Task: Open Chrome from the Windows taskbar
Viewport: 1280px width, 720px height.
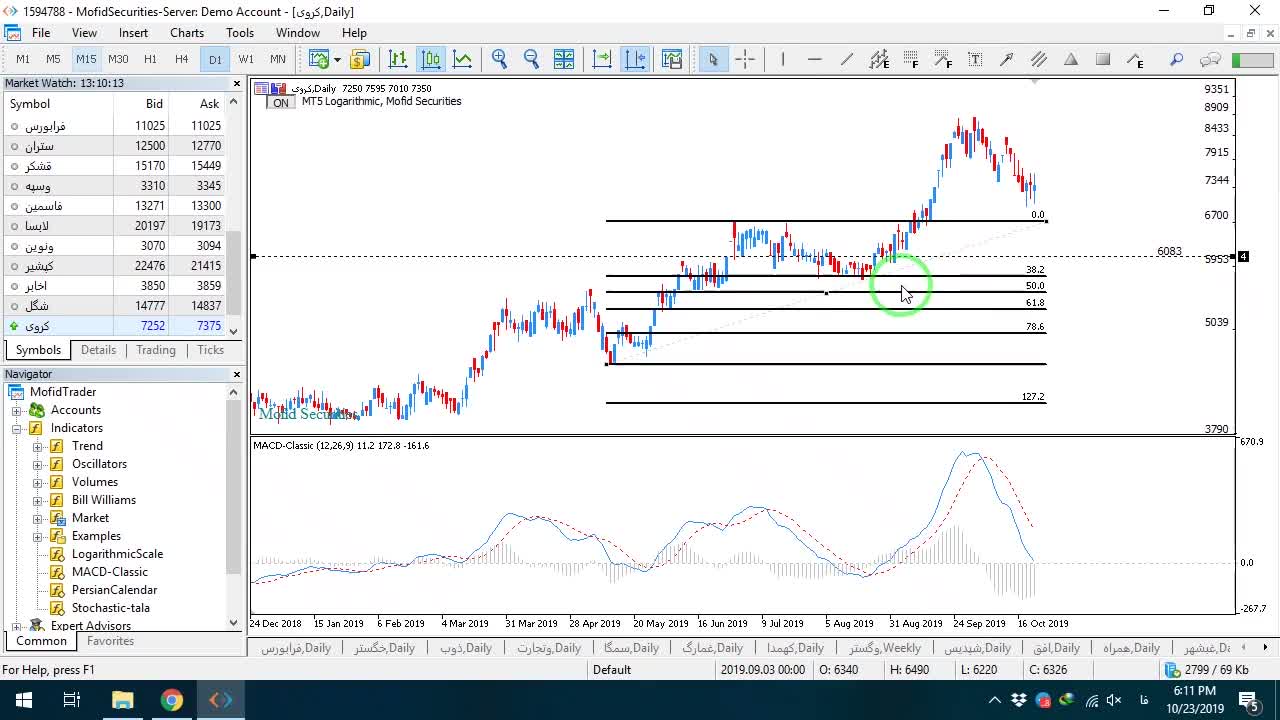Action: 172,700
